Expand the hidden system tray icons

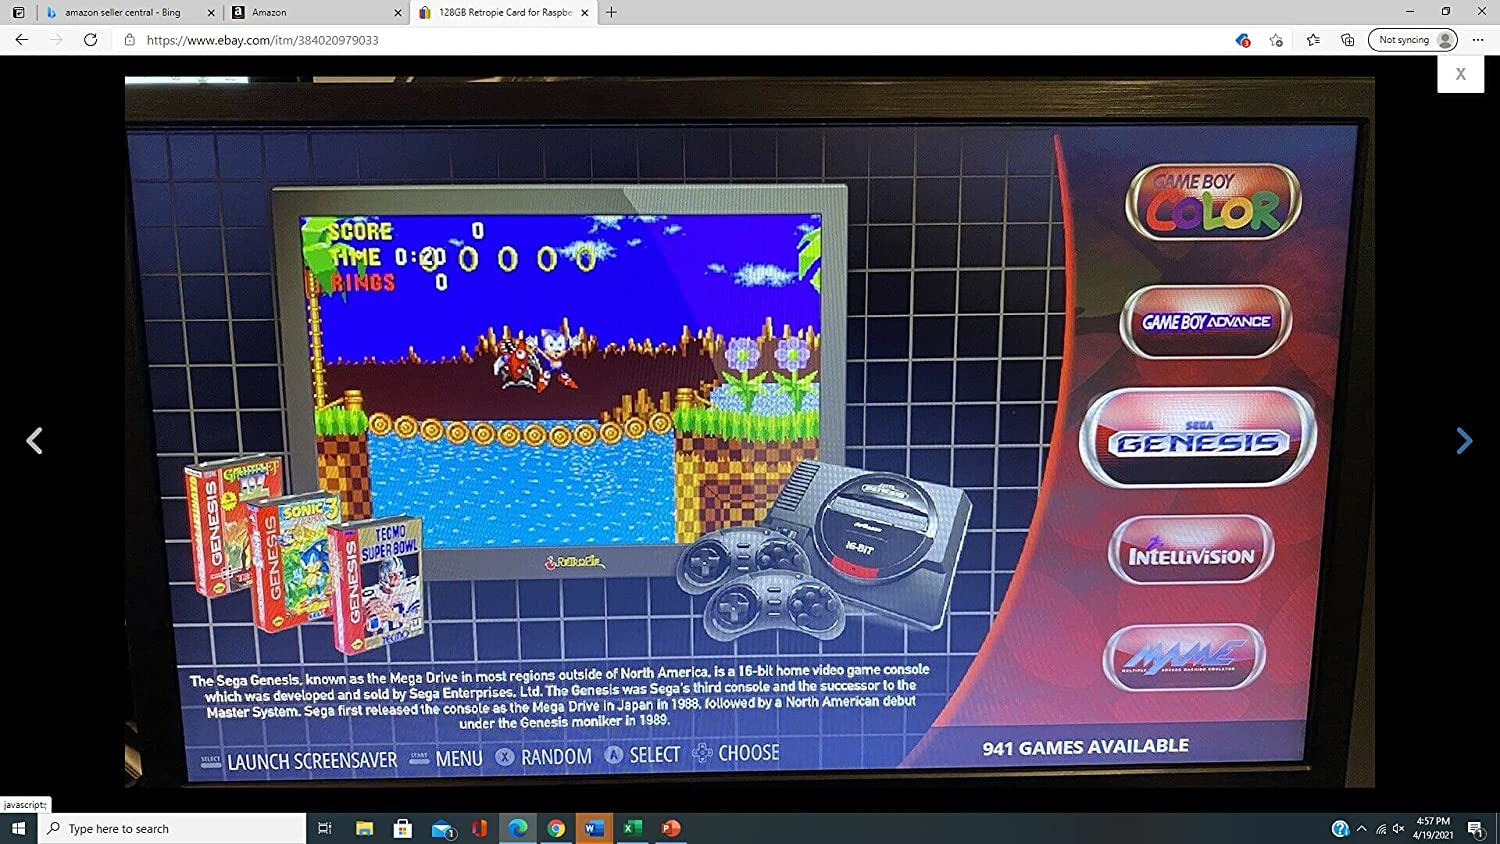pyautogui.click(x=1361, y=828)
